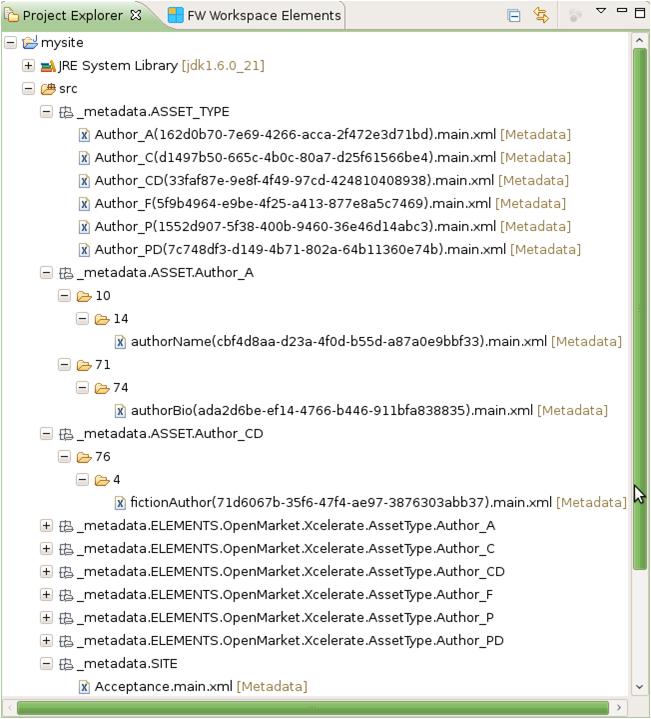Image resolution: width=651 pixels, height=719 pixels.
Task: Click the folder icon for 4
Action: click(102, 480)
